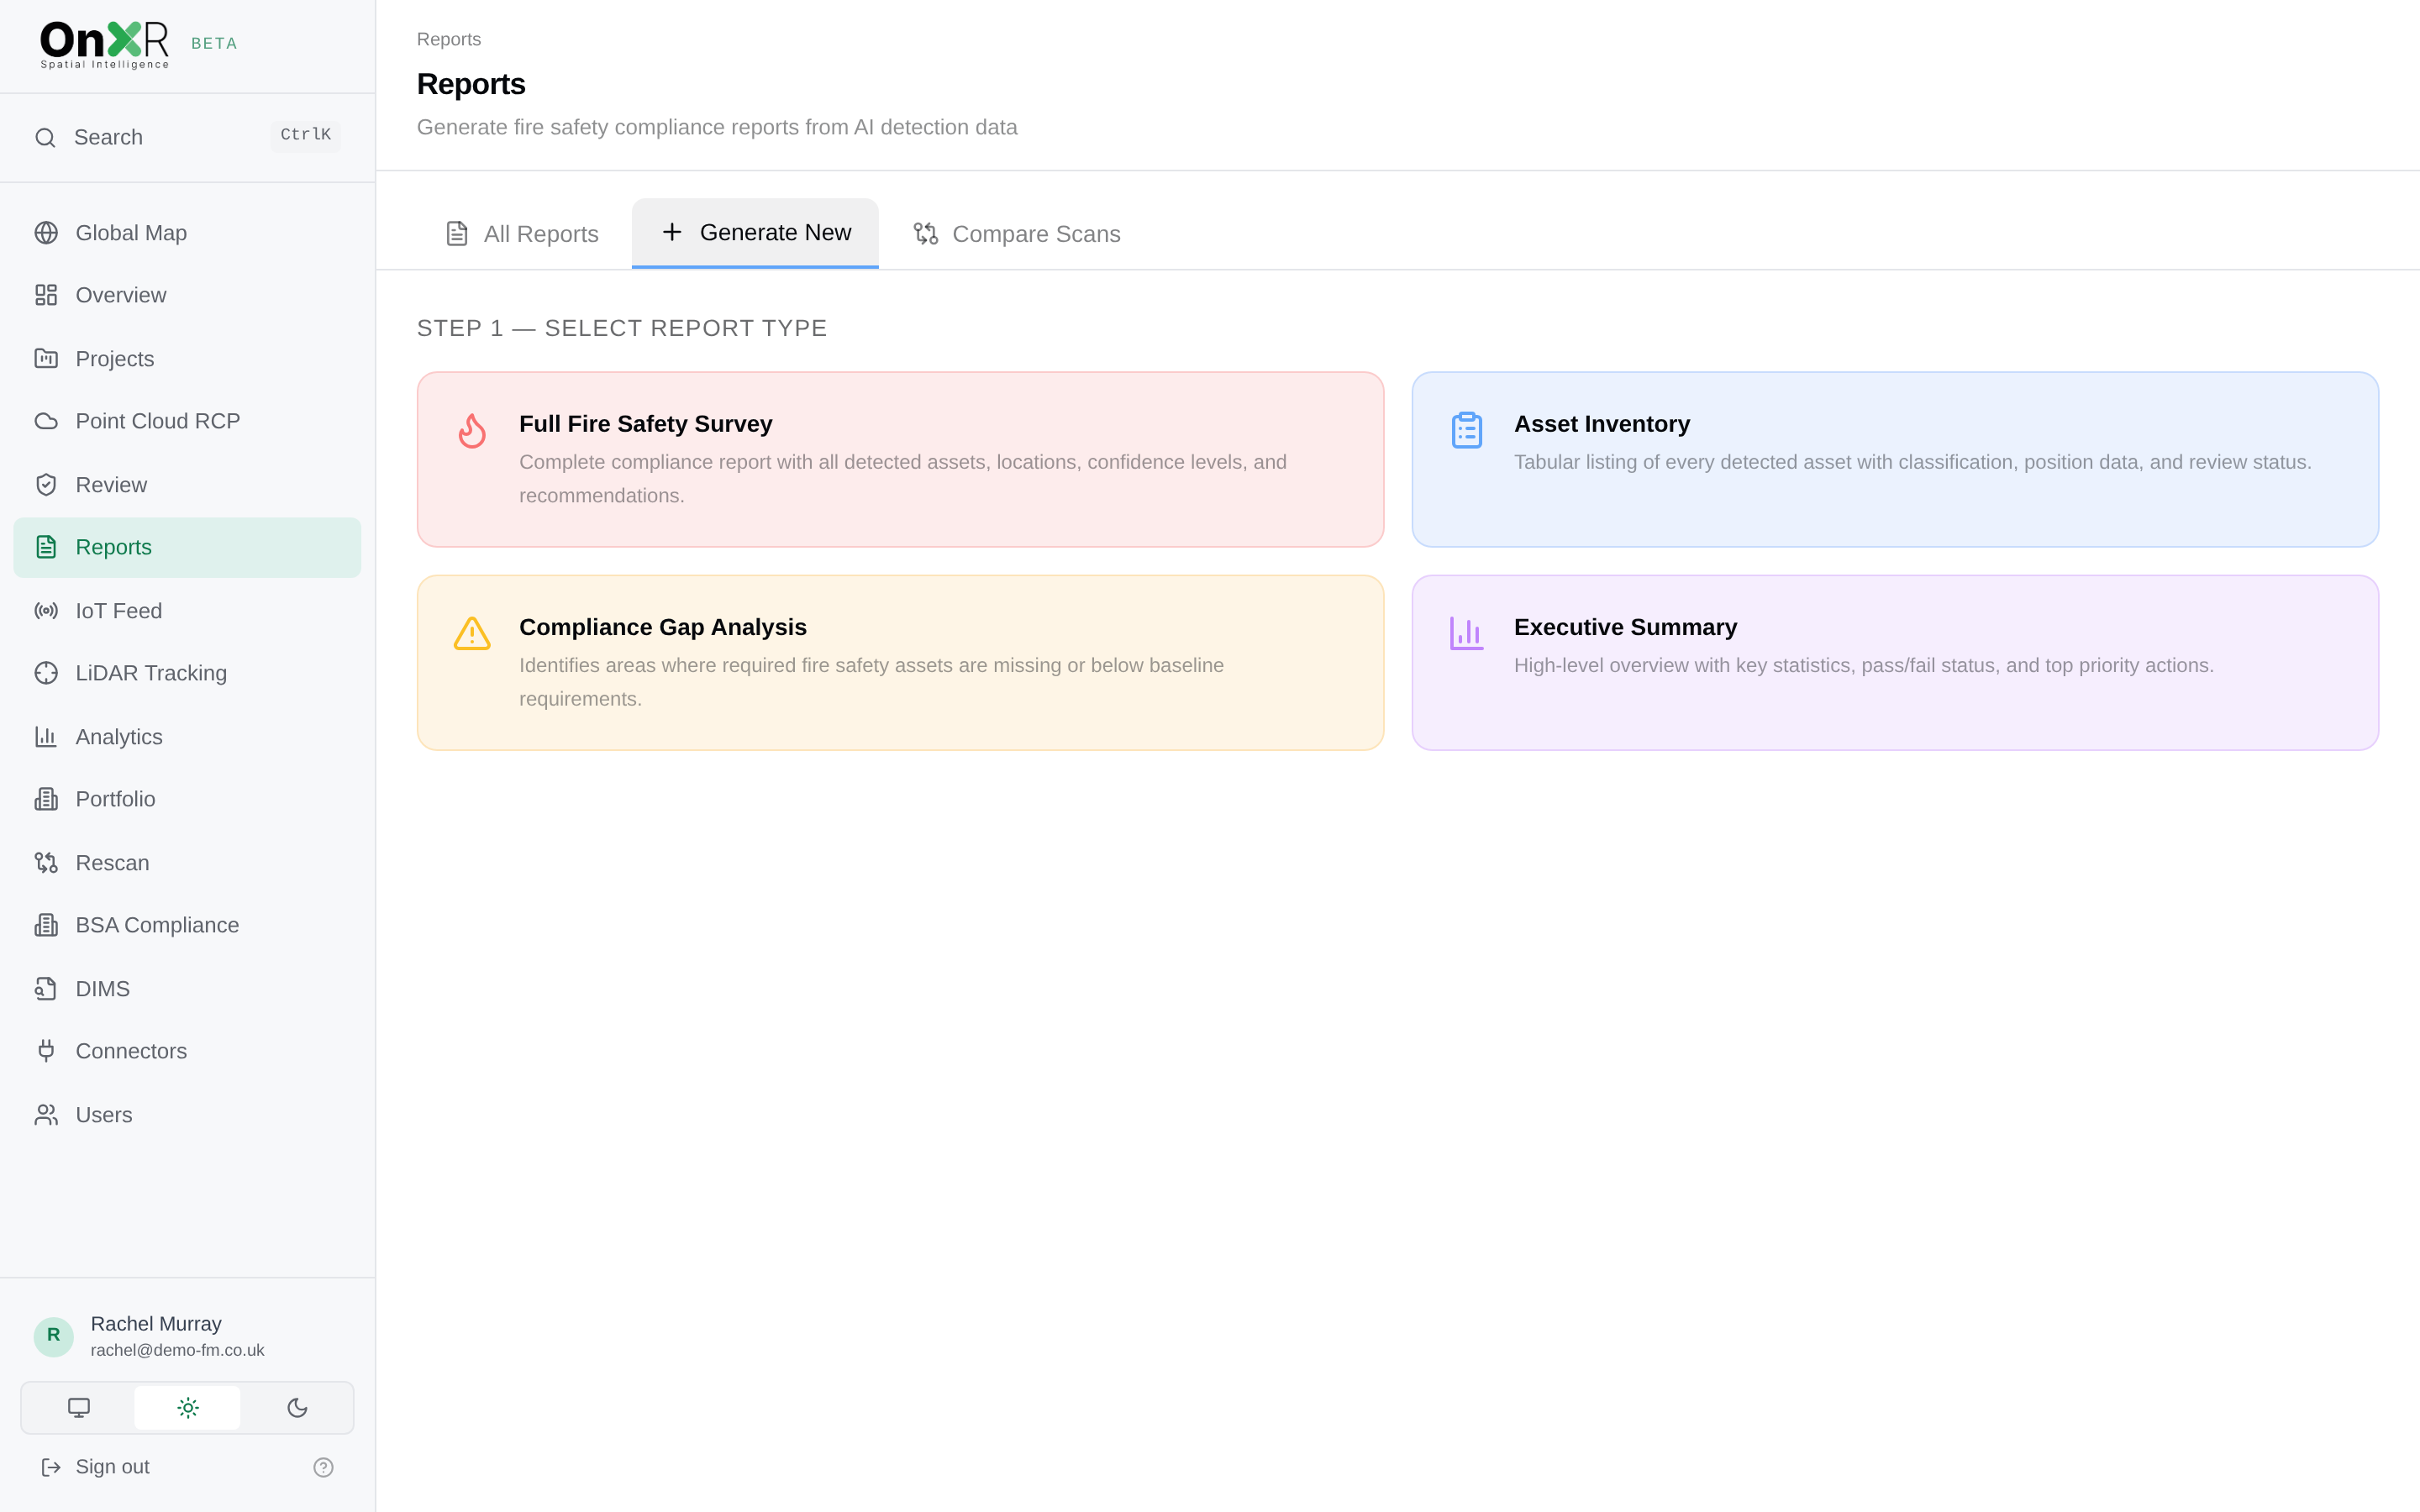Open DIMS page
Viewport: 2420px width, 1512px height.
tap(187, 988)
